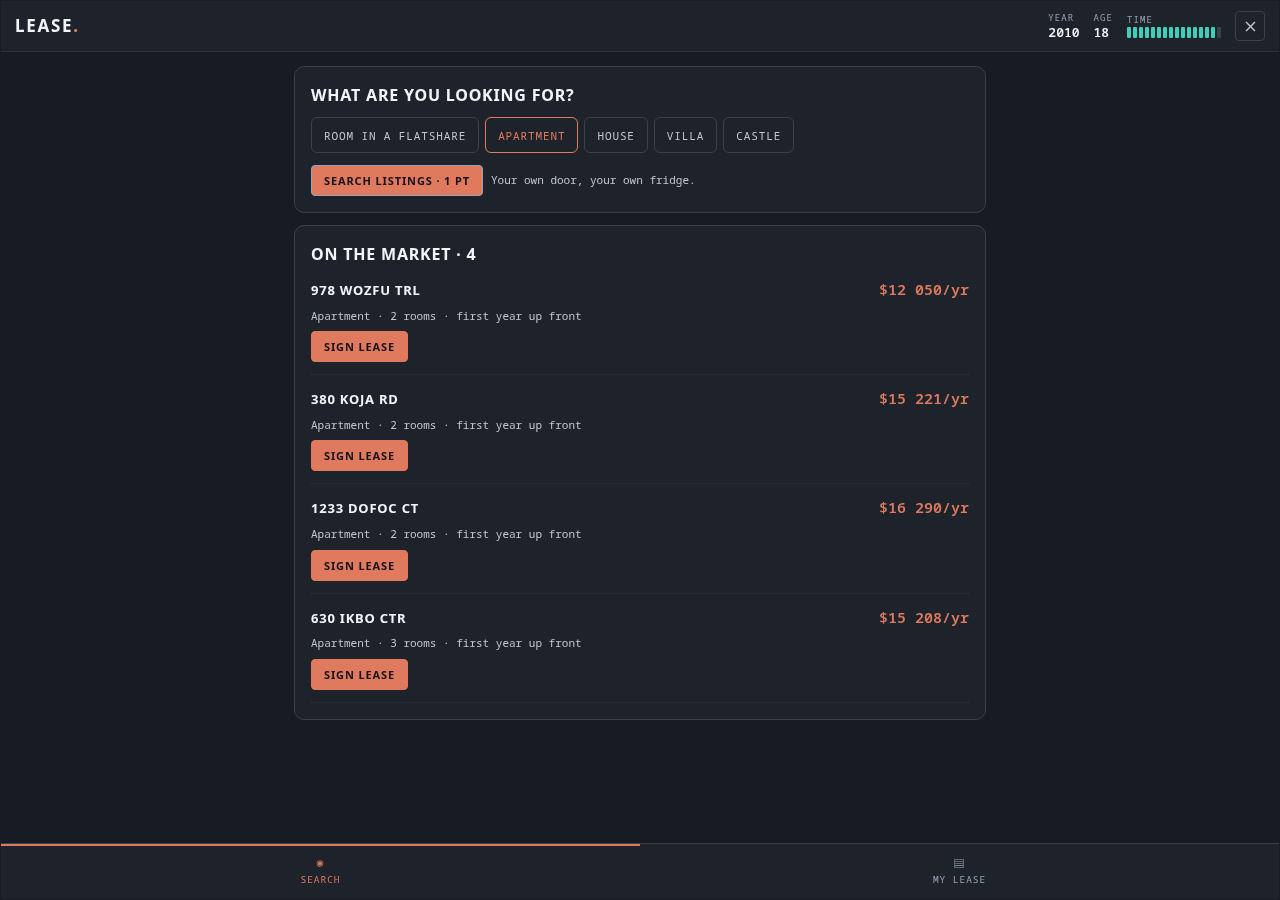Sign lease for 1233 Dofoc Ct
This screenshot has height=900, width=1280.
359,566
